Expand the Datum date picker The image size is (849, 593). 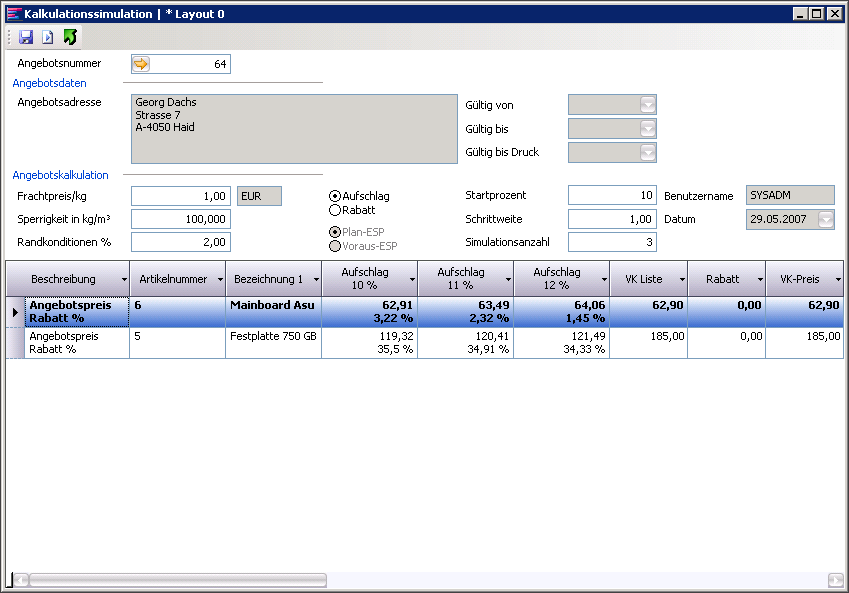pyautogui.click(x=825, y=220)
